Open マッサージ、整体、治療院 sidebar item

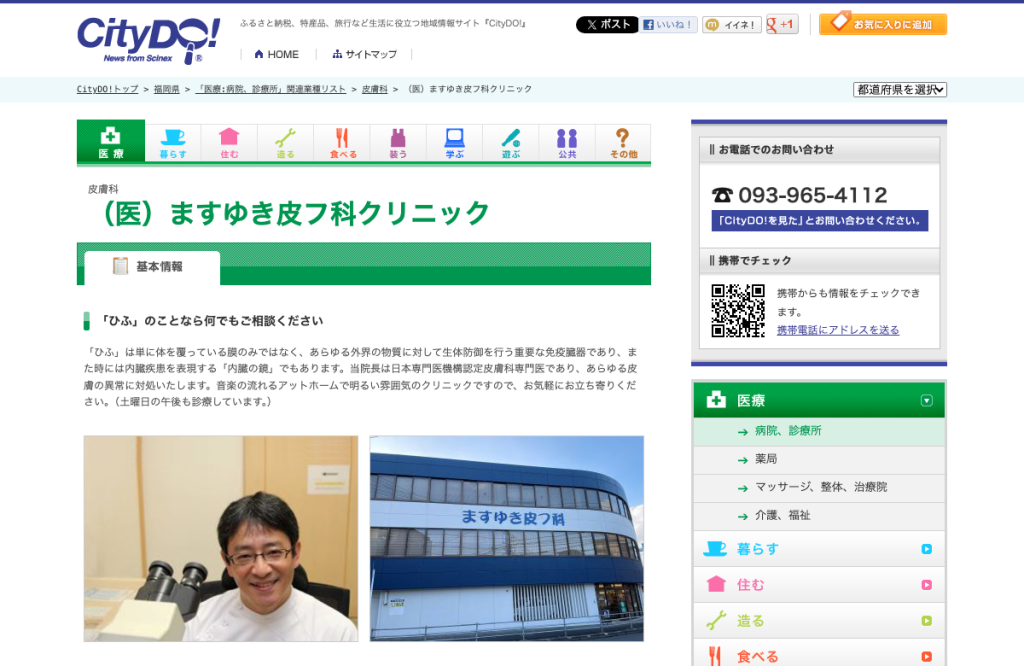pyautogui.click(x=819, y=487)
